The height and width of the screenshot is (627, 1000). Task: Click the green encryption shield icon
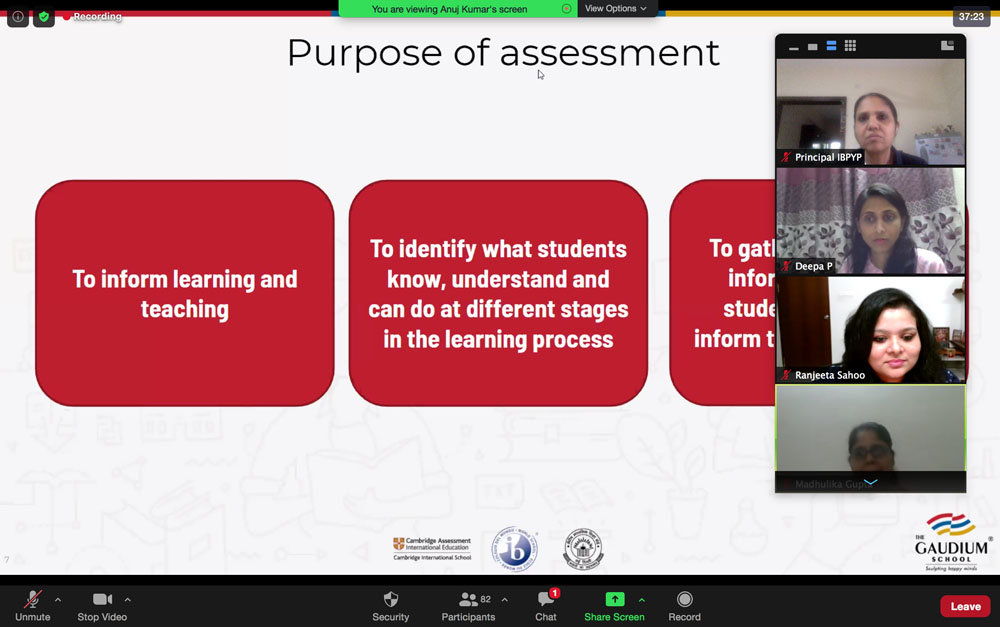pyautogui.click(x=43, y=17)
